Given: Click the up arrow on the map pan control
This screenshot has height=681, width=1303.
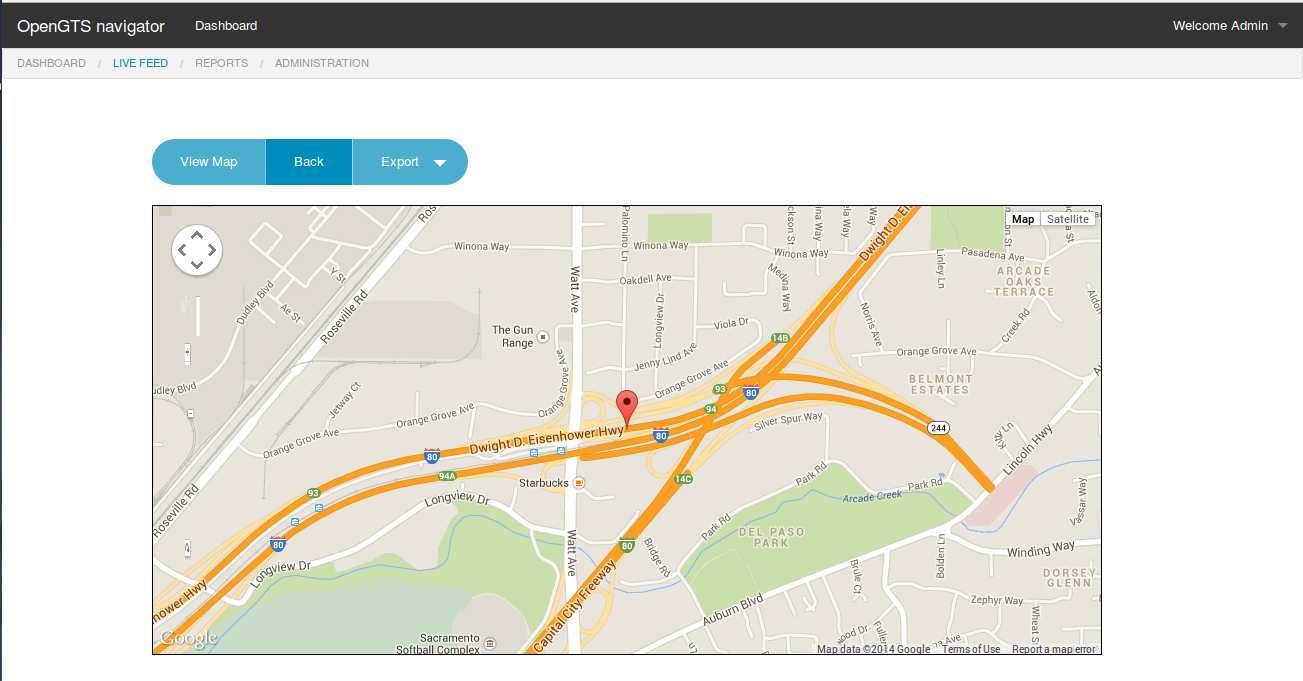Looking at the screenshot, I should click(197, 235).
